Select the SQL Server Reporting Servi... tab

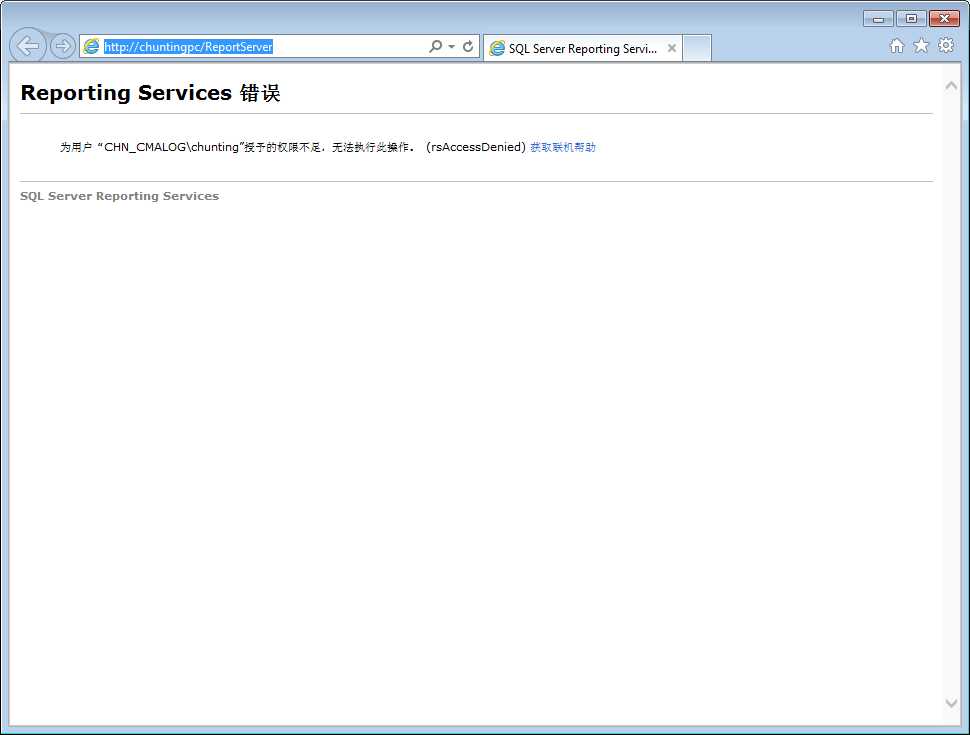(x=583, y=48)
